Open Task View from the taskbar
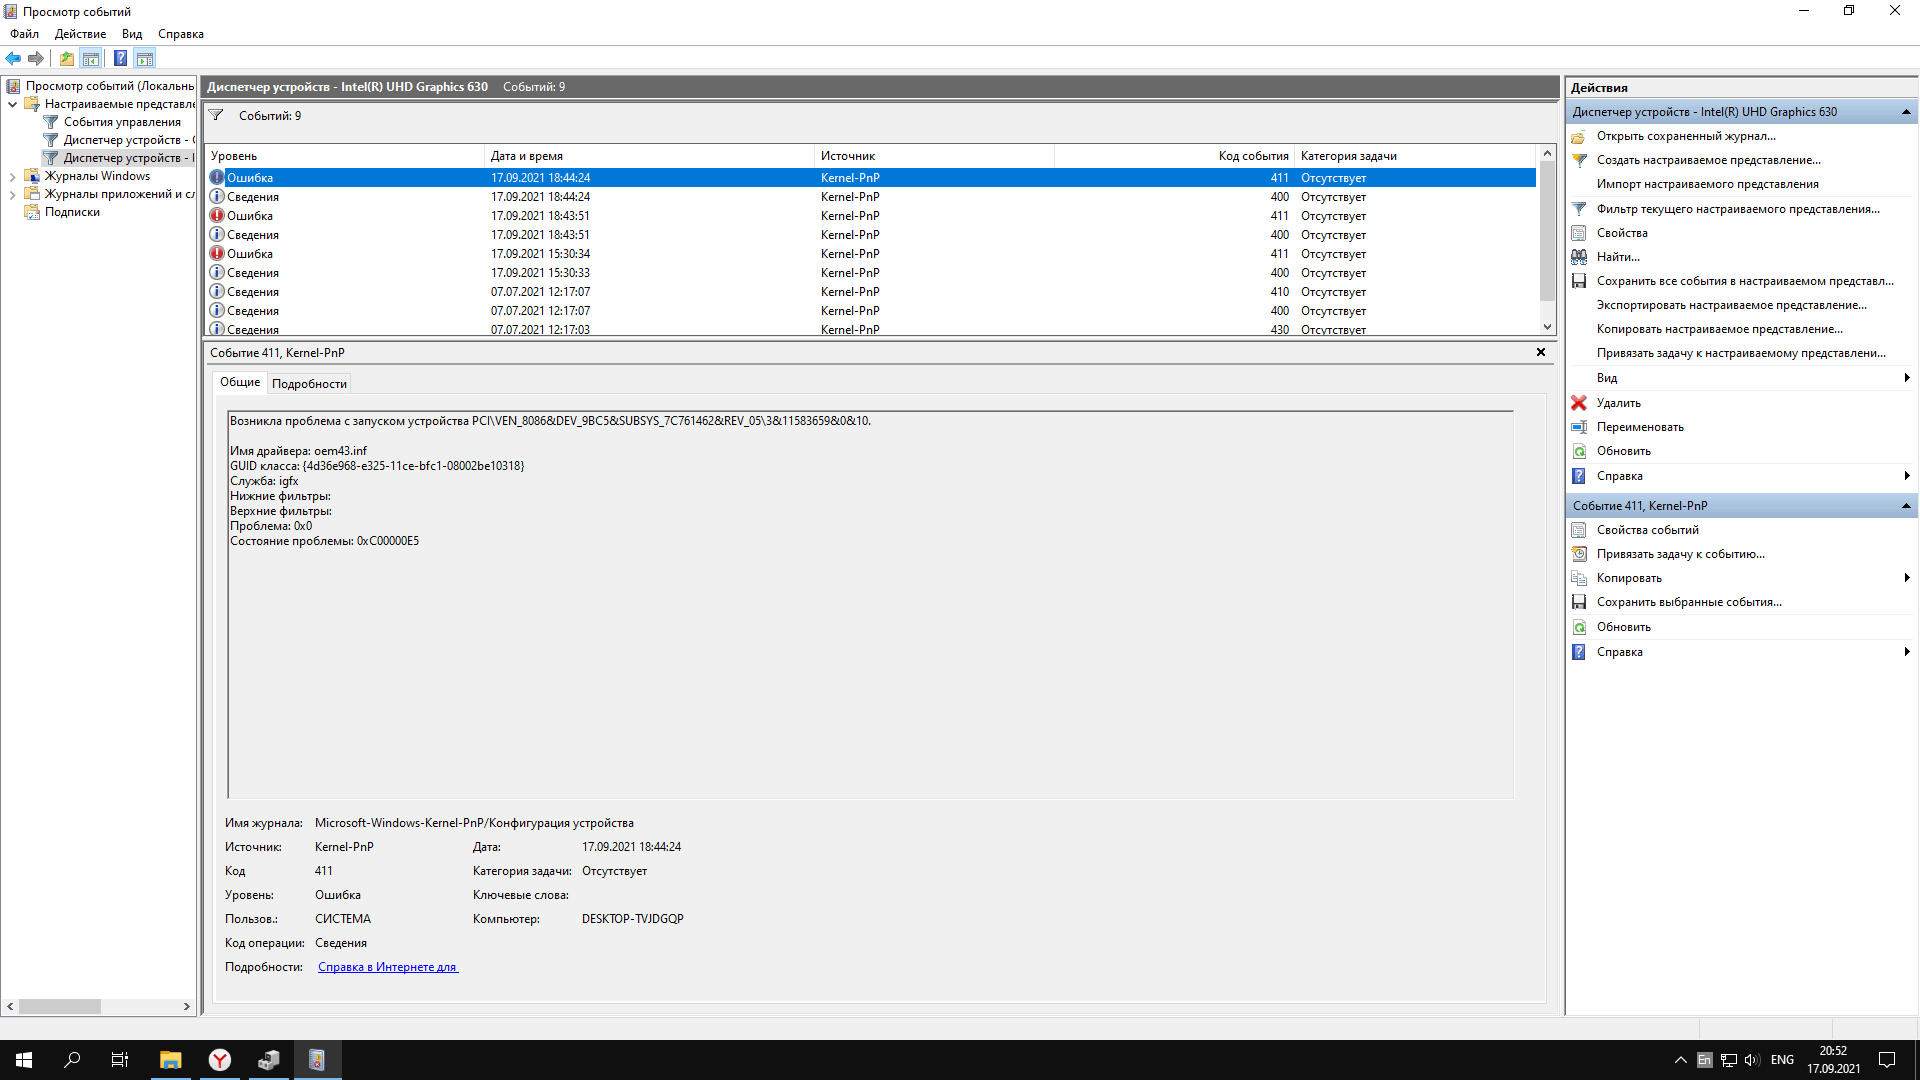The height and width of the screenshot is (1080, 1920). 120,1060
